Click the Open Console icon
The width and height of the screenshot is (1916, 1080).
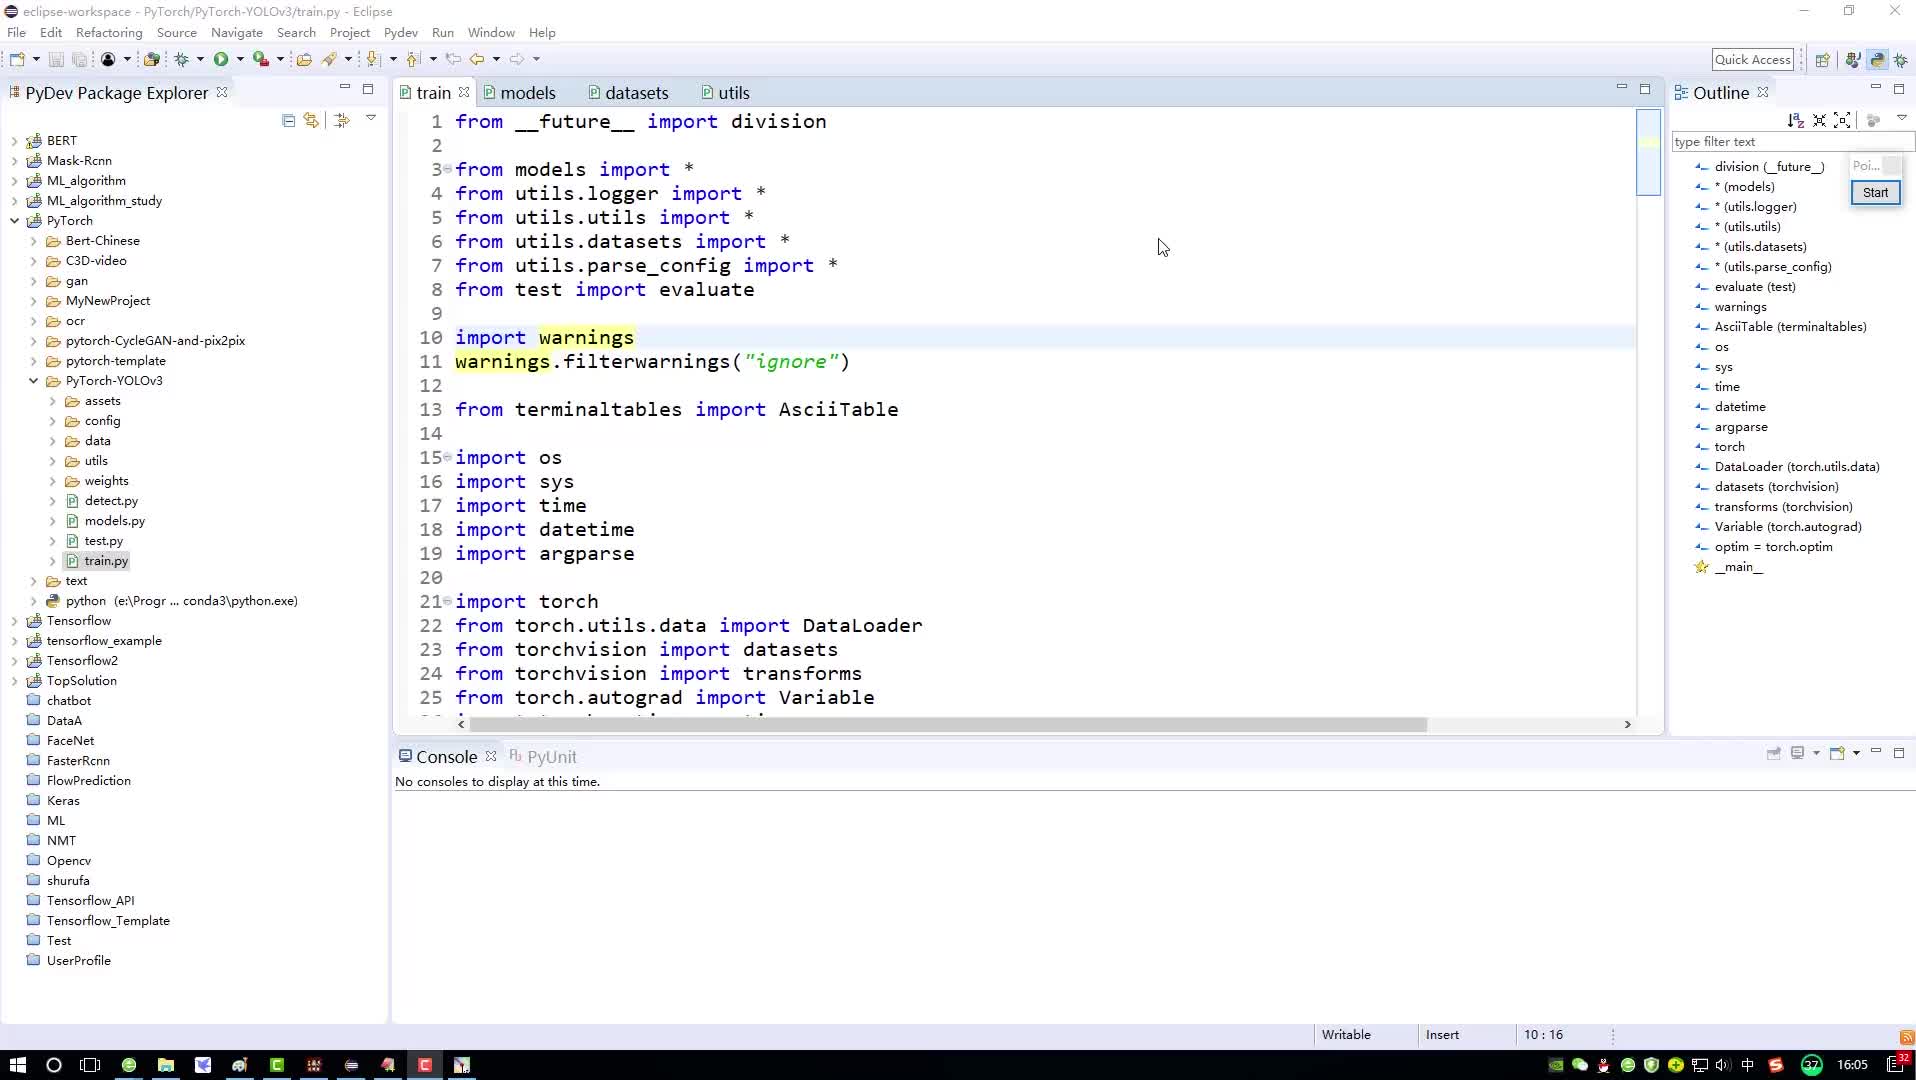pyautogui.click(x=1837, y=753)
